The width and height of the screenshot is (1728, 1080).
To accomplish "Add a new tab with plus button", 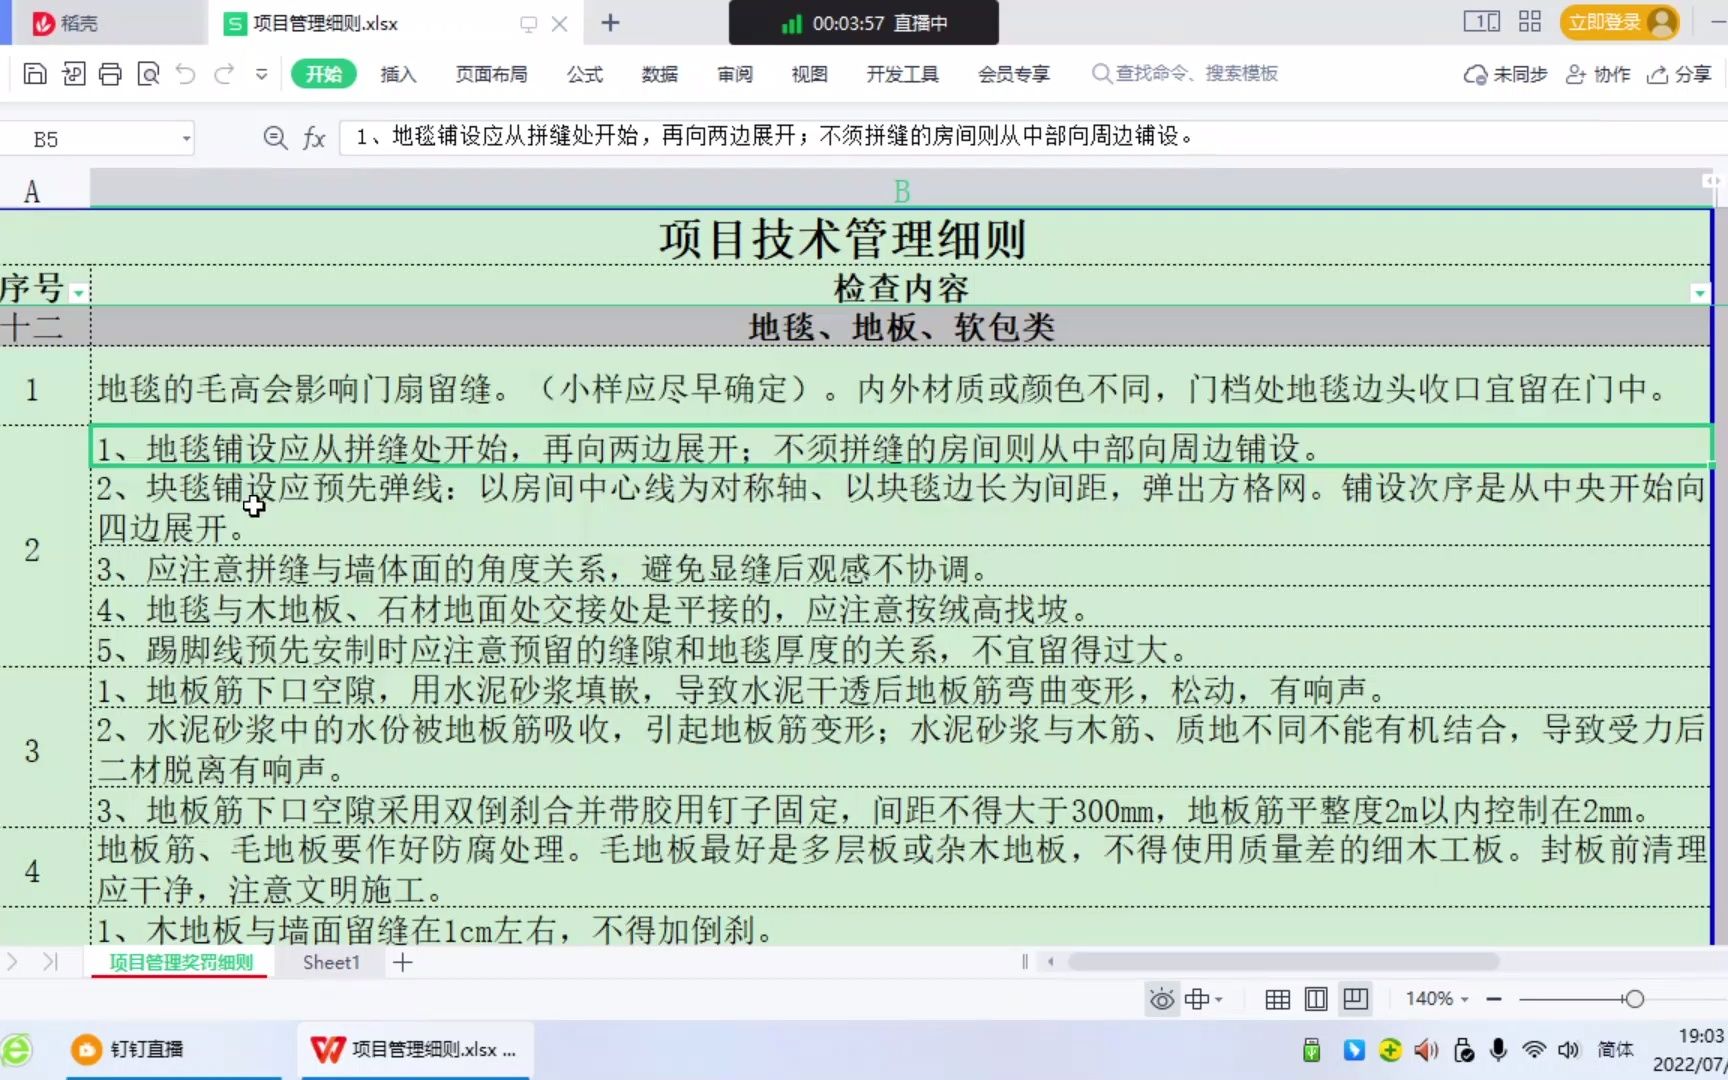I will (x=610, y=23).
